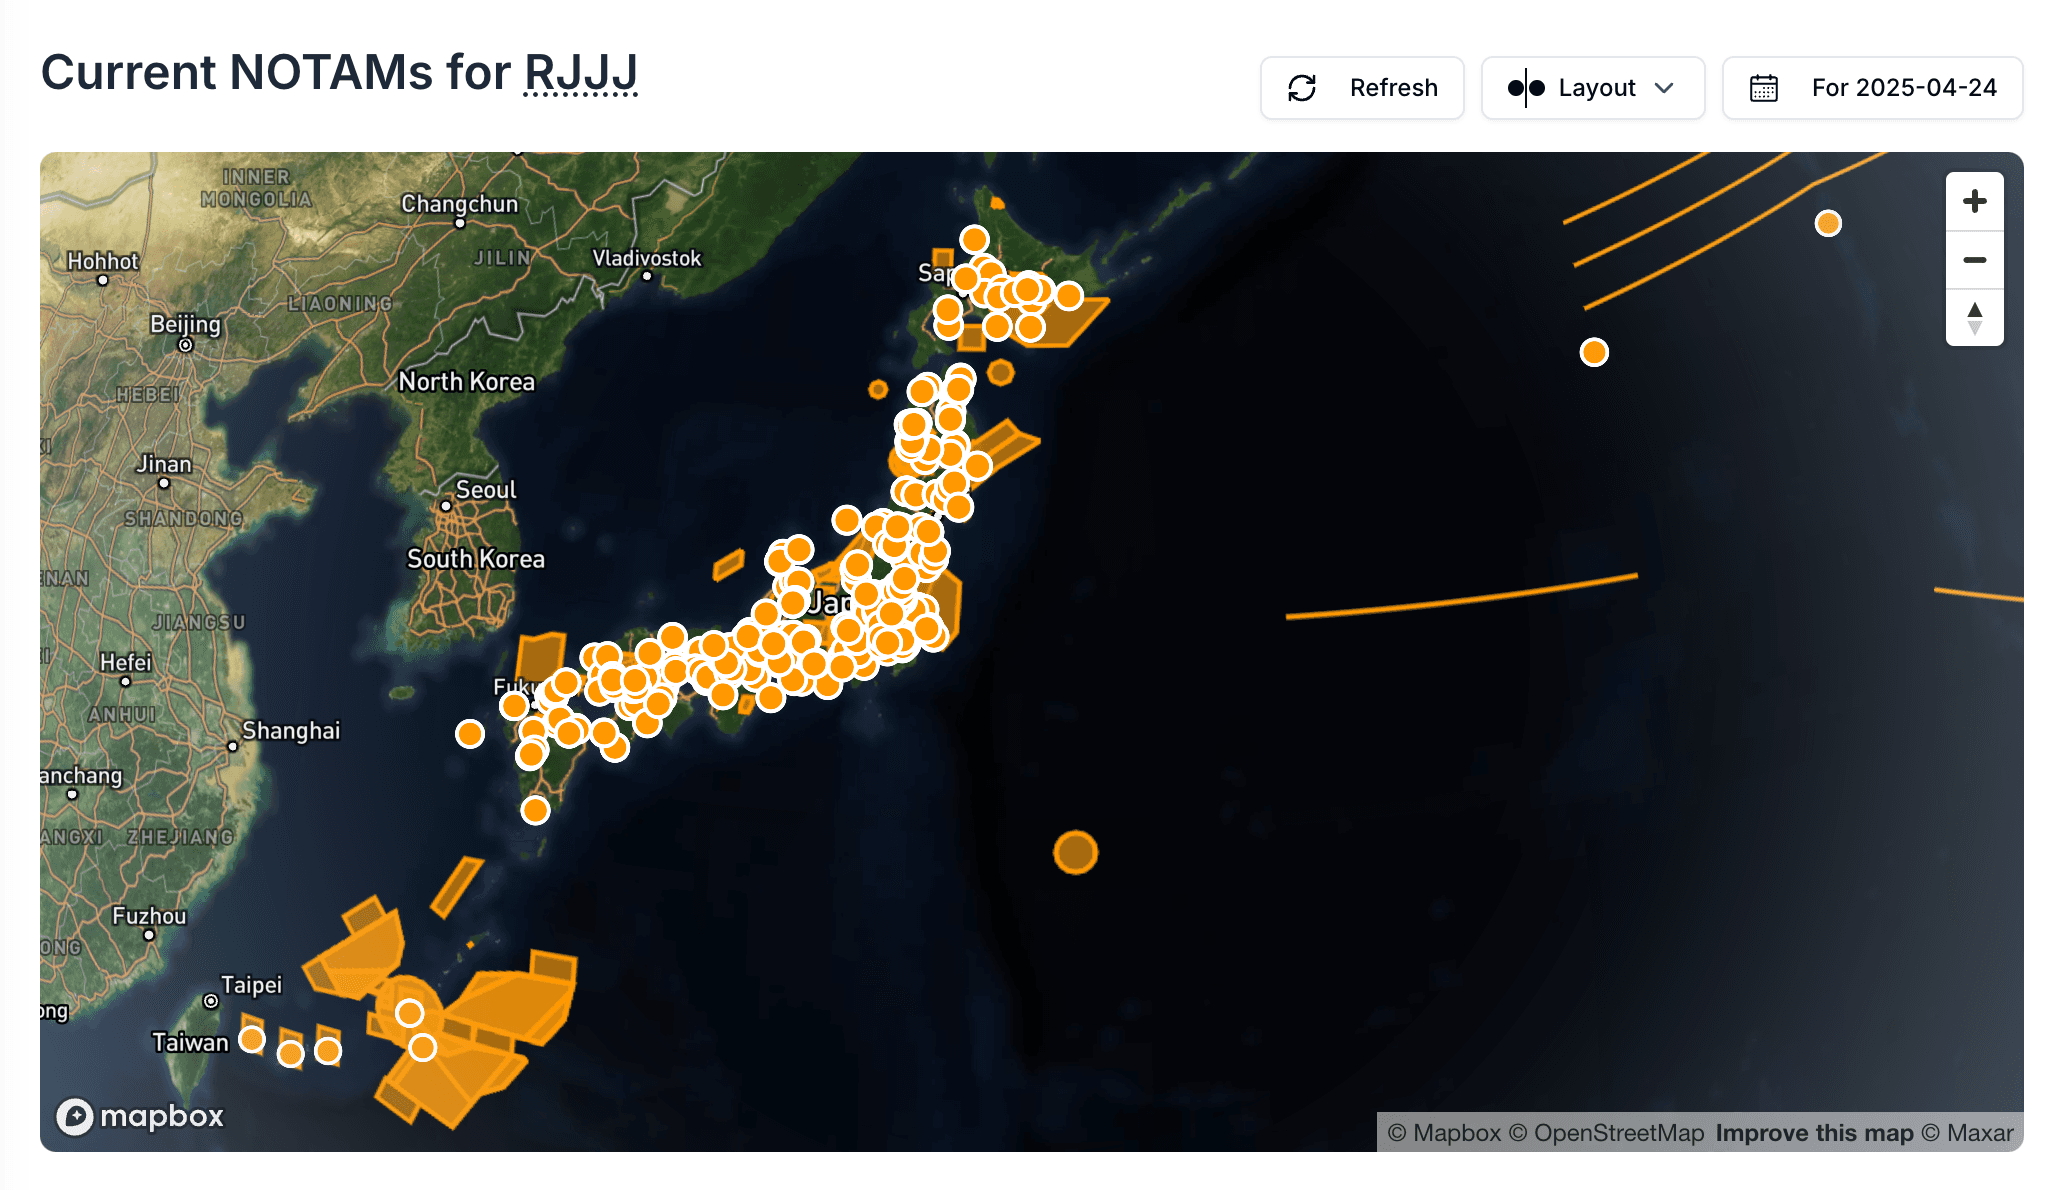Zoom in using the plus control

tap(1974, 201)
